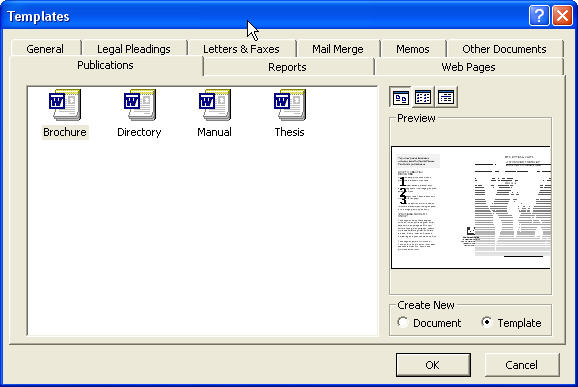Click the Thesis label text
This screenshot has height=387, width=578.
pos(290,132)
